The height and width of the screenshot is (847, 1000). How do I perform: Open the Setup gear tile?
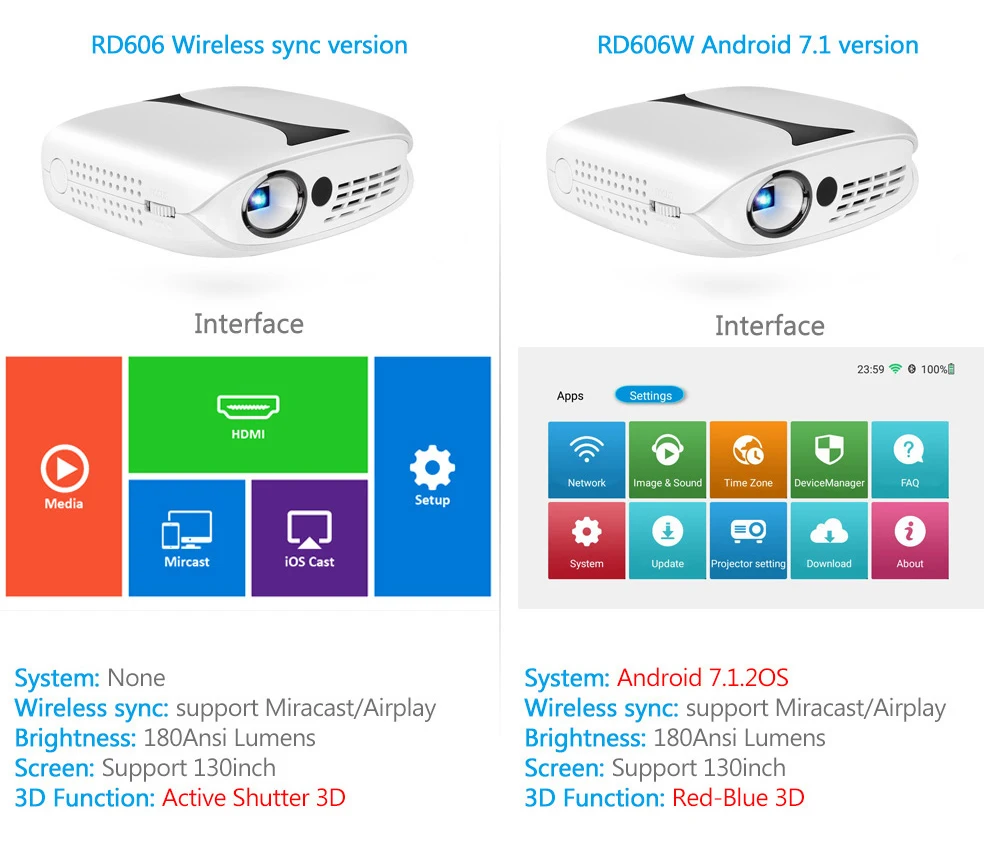432,476
